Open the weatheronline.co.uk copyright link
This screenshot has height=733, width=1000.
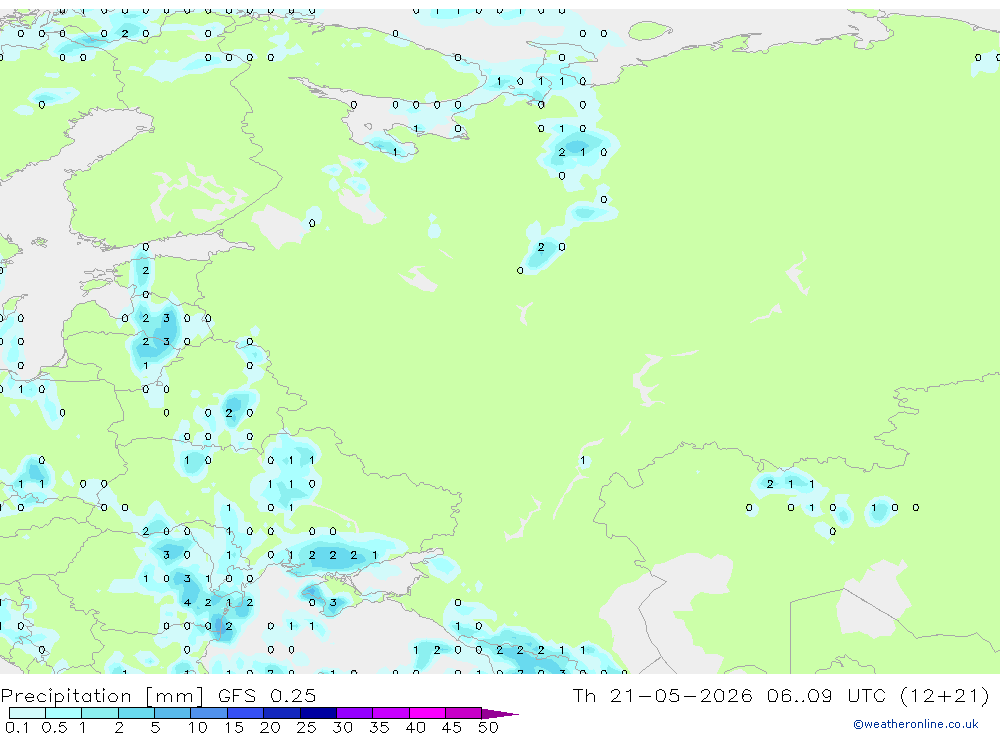(915, 724)
